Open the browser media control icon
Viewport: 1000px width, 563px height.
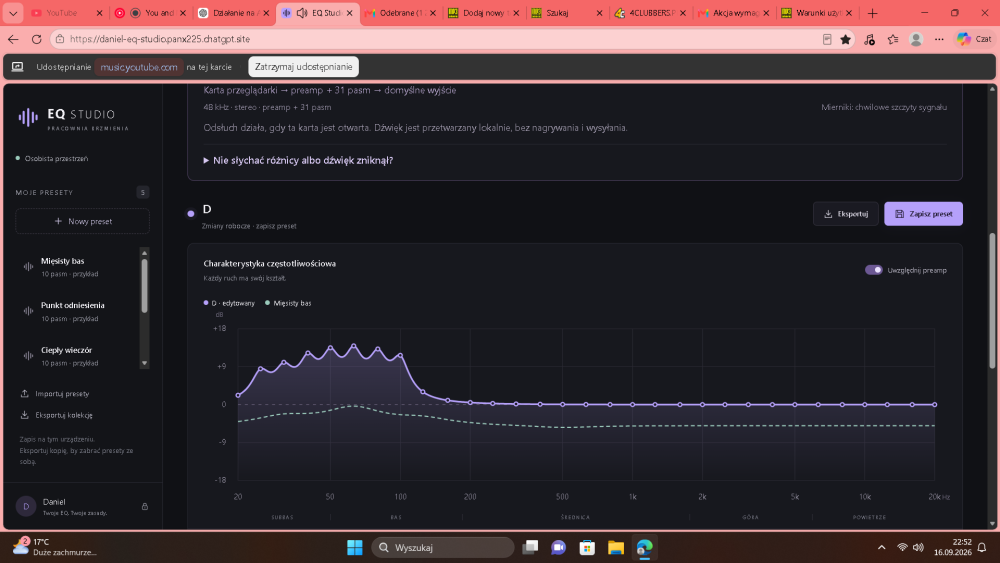click(869, 39)
